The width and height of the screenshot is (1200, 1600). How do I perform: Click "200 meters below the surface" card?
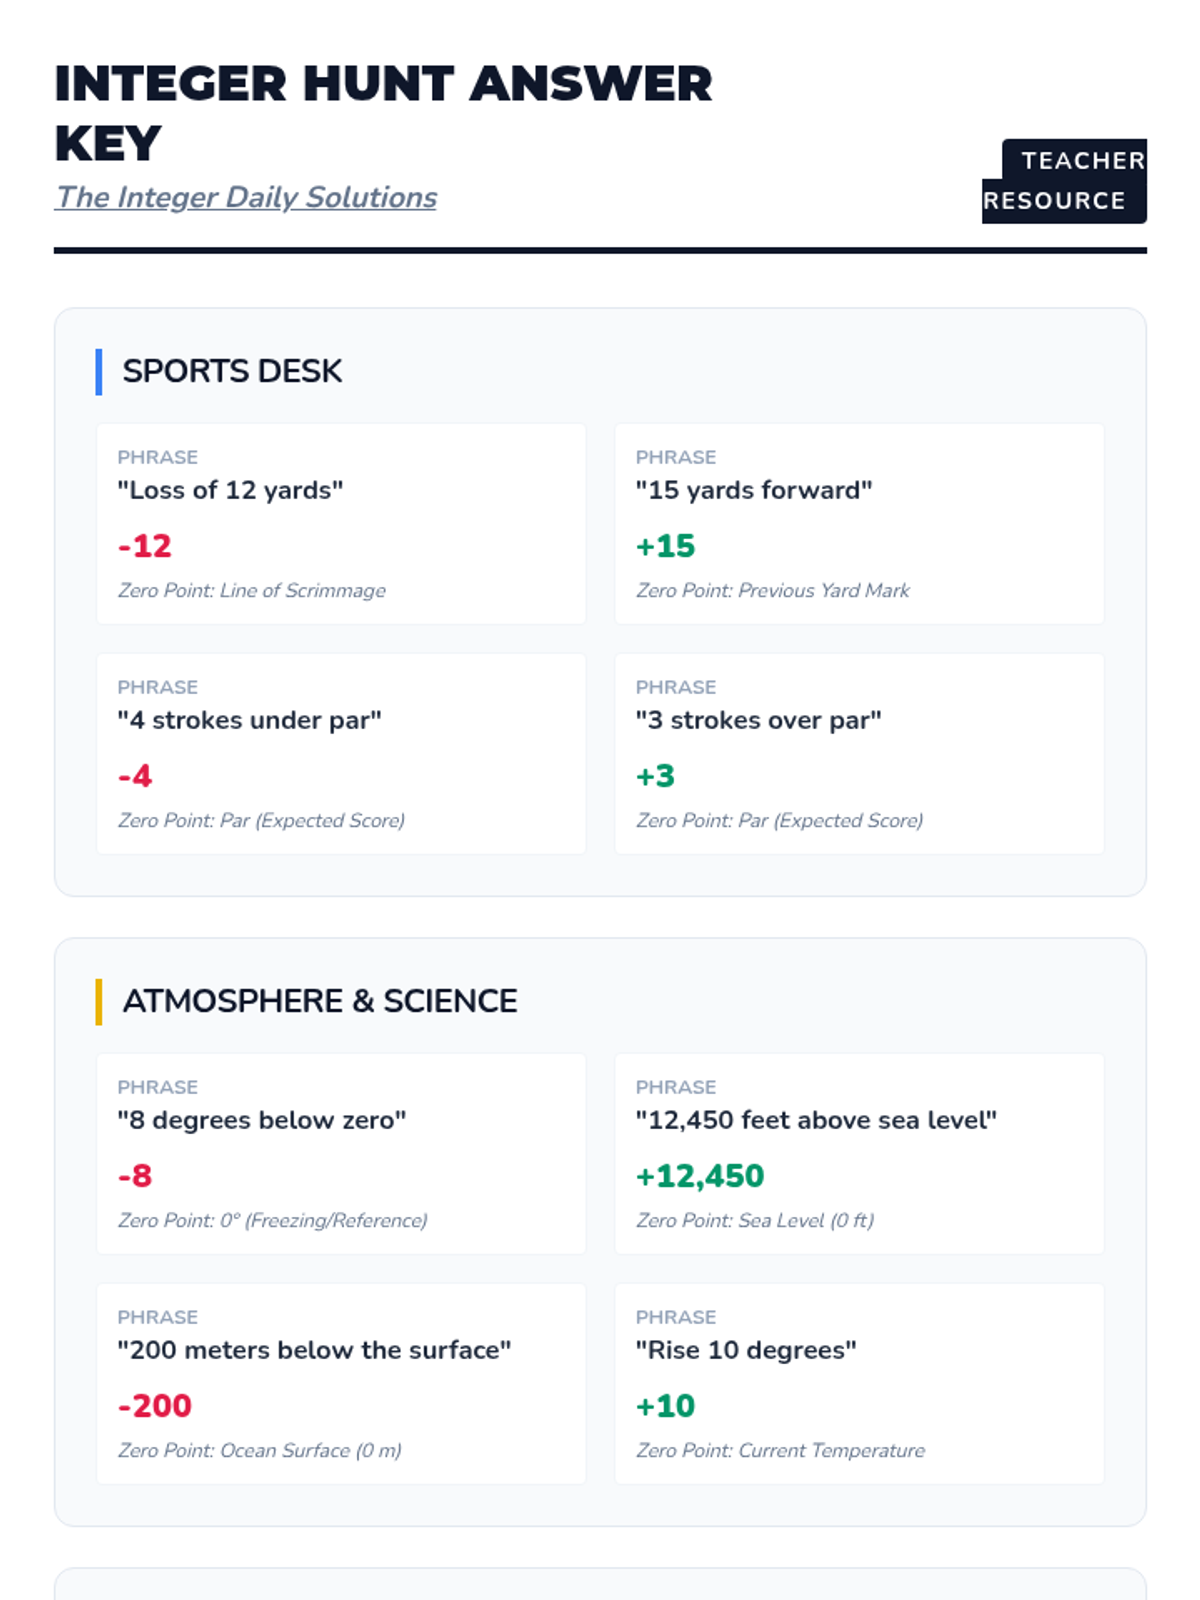341,1384
